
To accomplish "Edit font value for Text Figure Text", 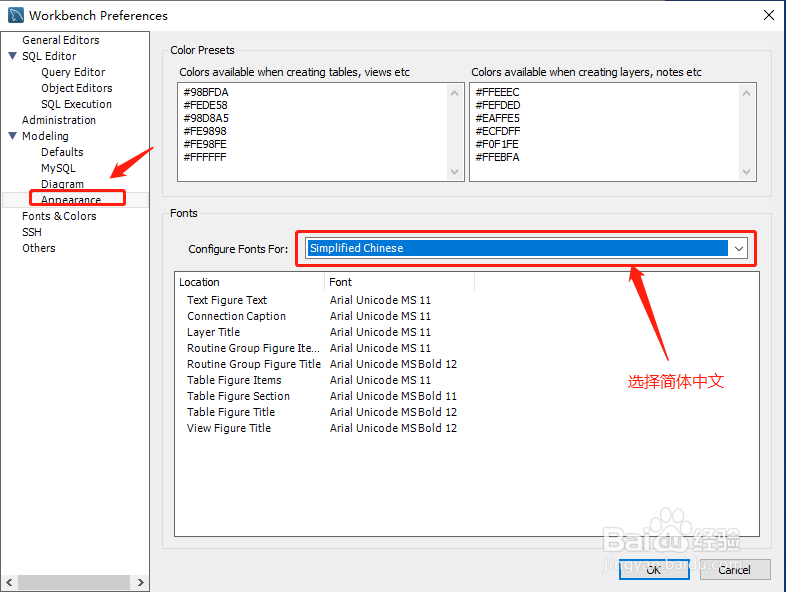I will [x=380, y=300].
